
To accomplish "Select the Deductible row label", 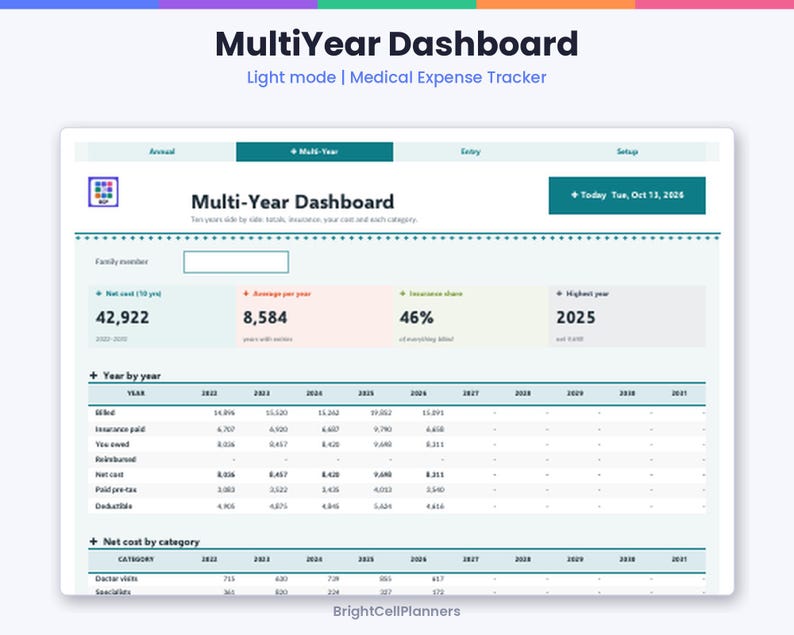I will [x=114, y=506].
